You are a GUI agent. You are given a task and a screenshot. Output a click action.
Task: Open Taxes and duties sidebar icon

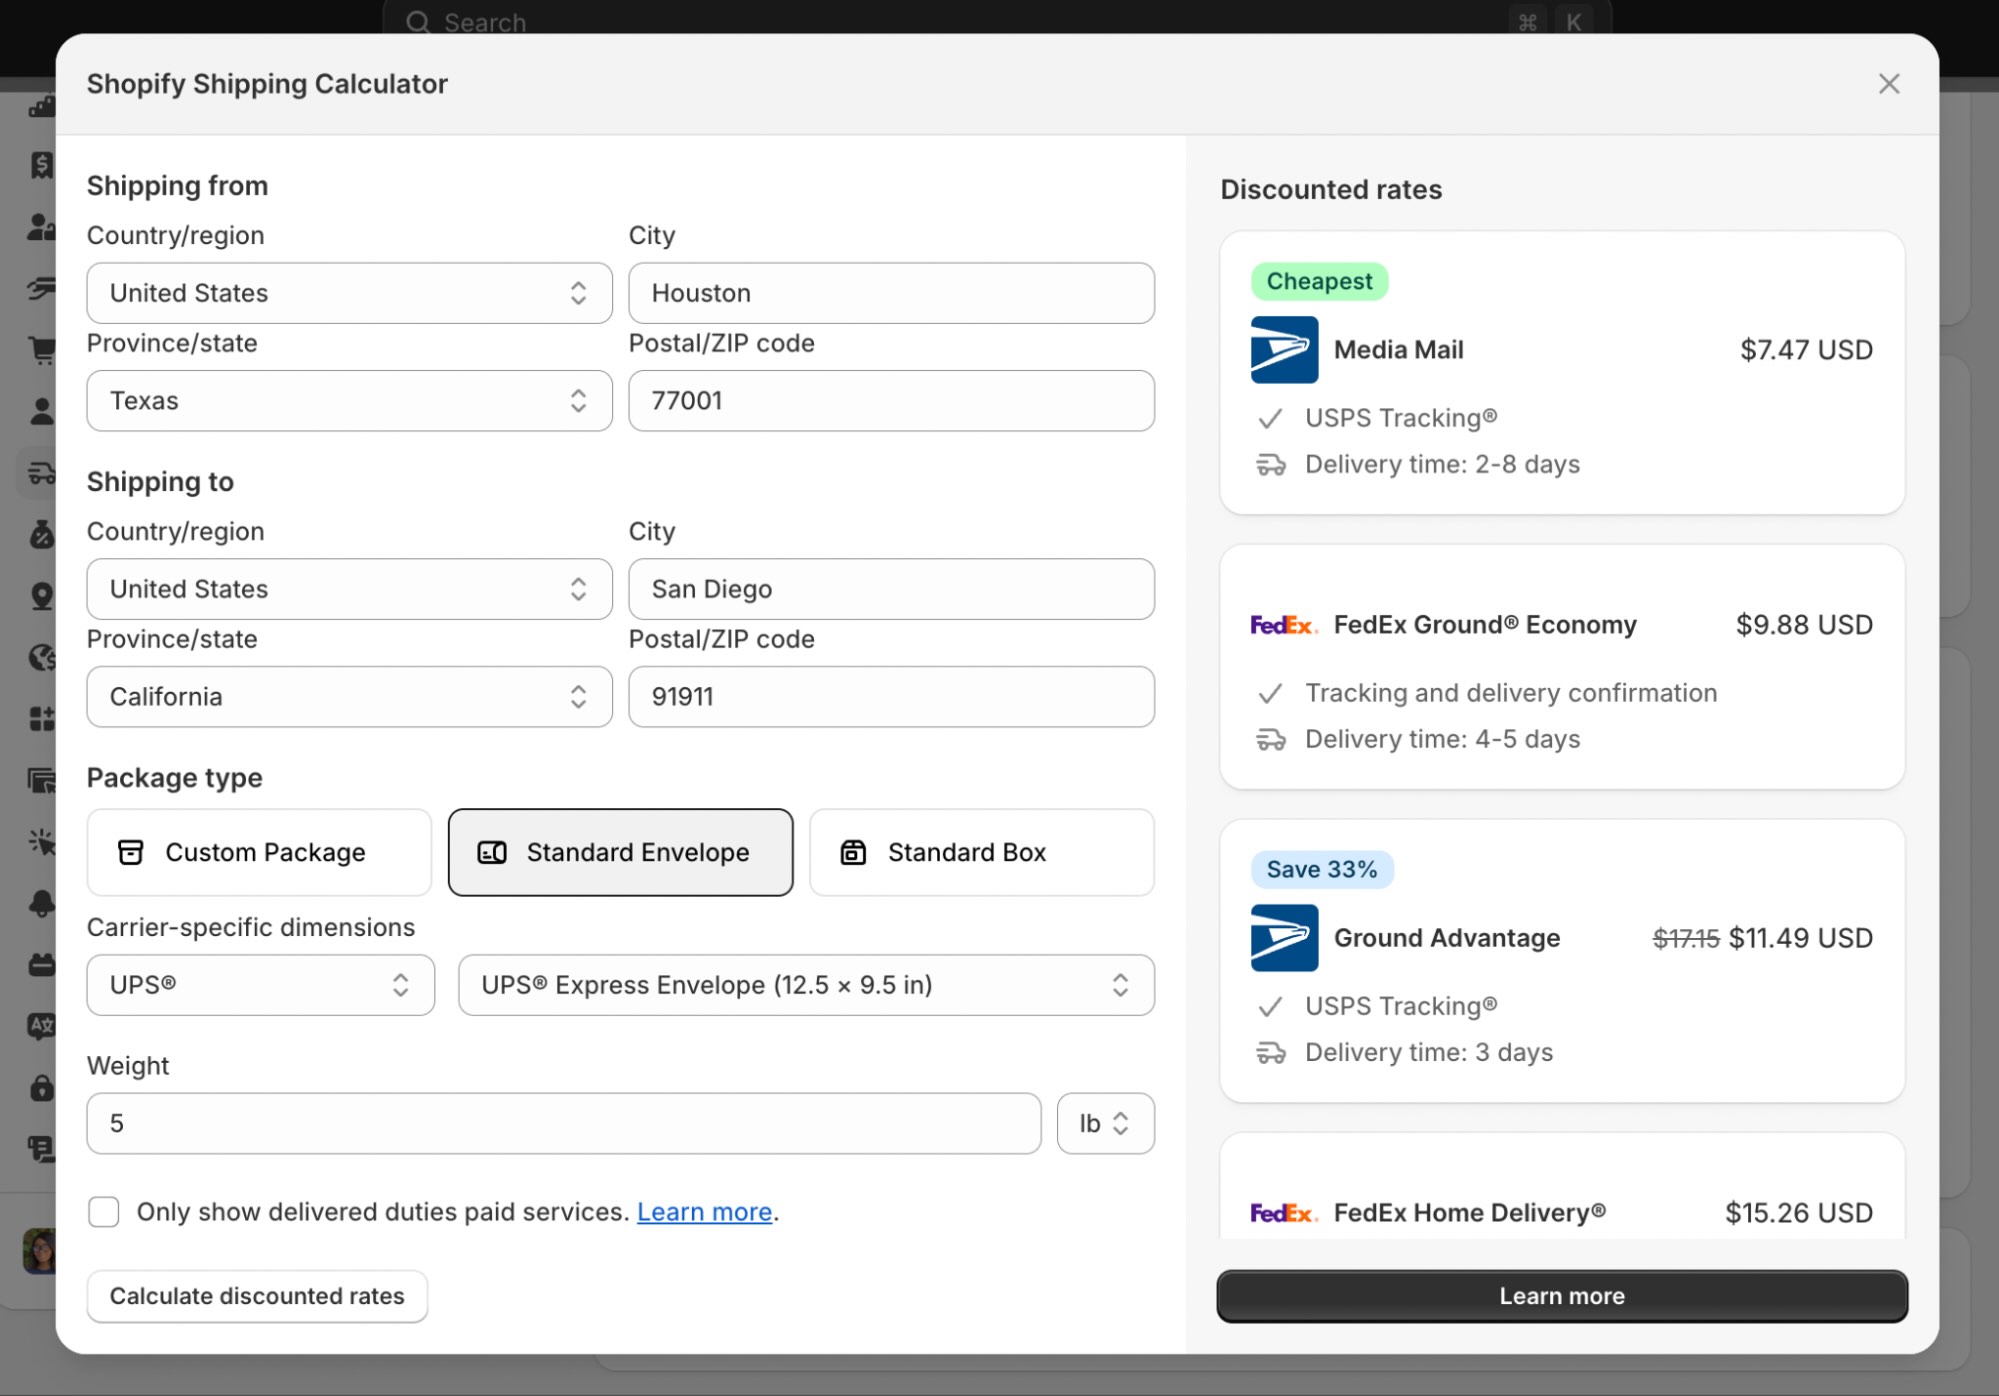(42, 534)
